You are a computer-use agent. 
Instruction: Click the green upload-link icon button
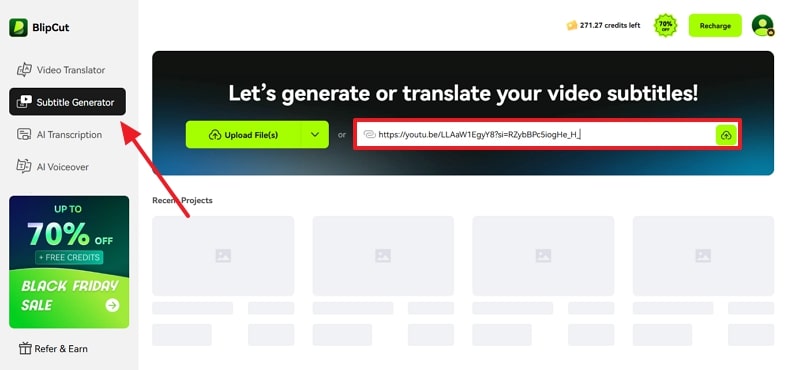[x=726, y=135]
